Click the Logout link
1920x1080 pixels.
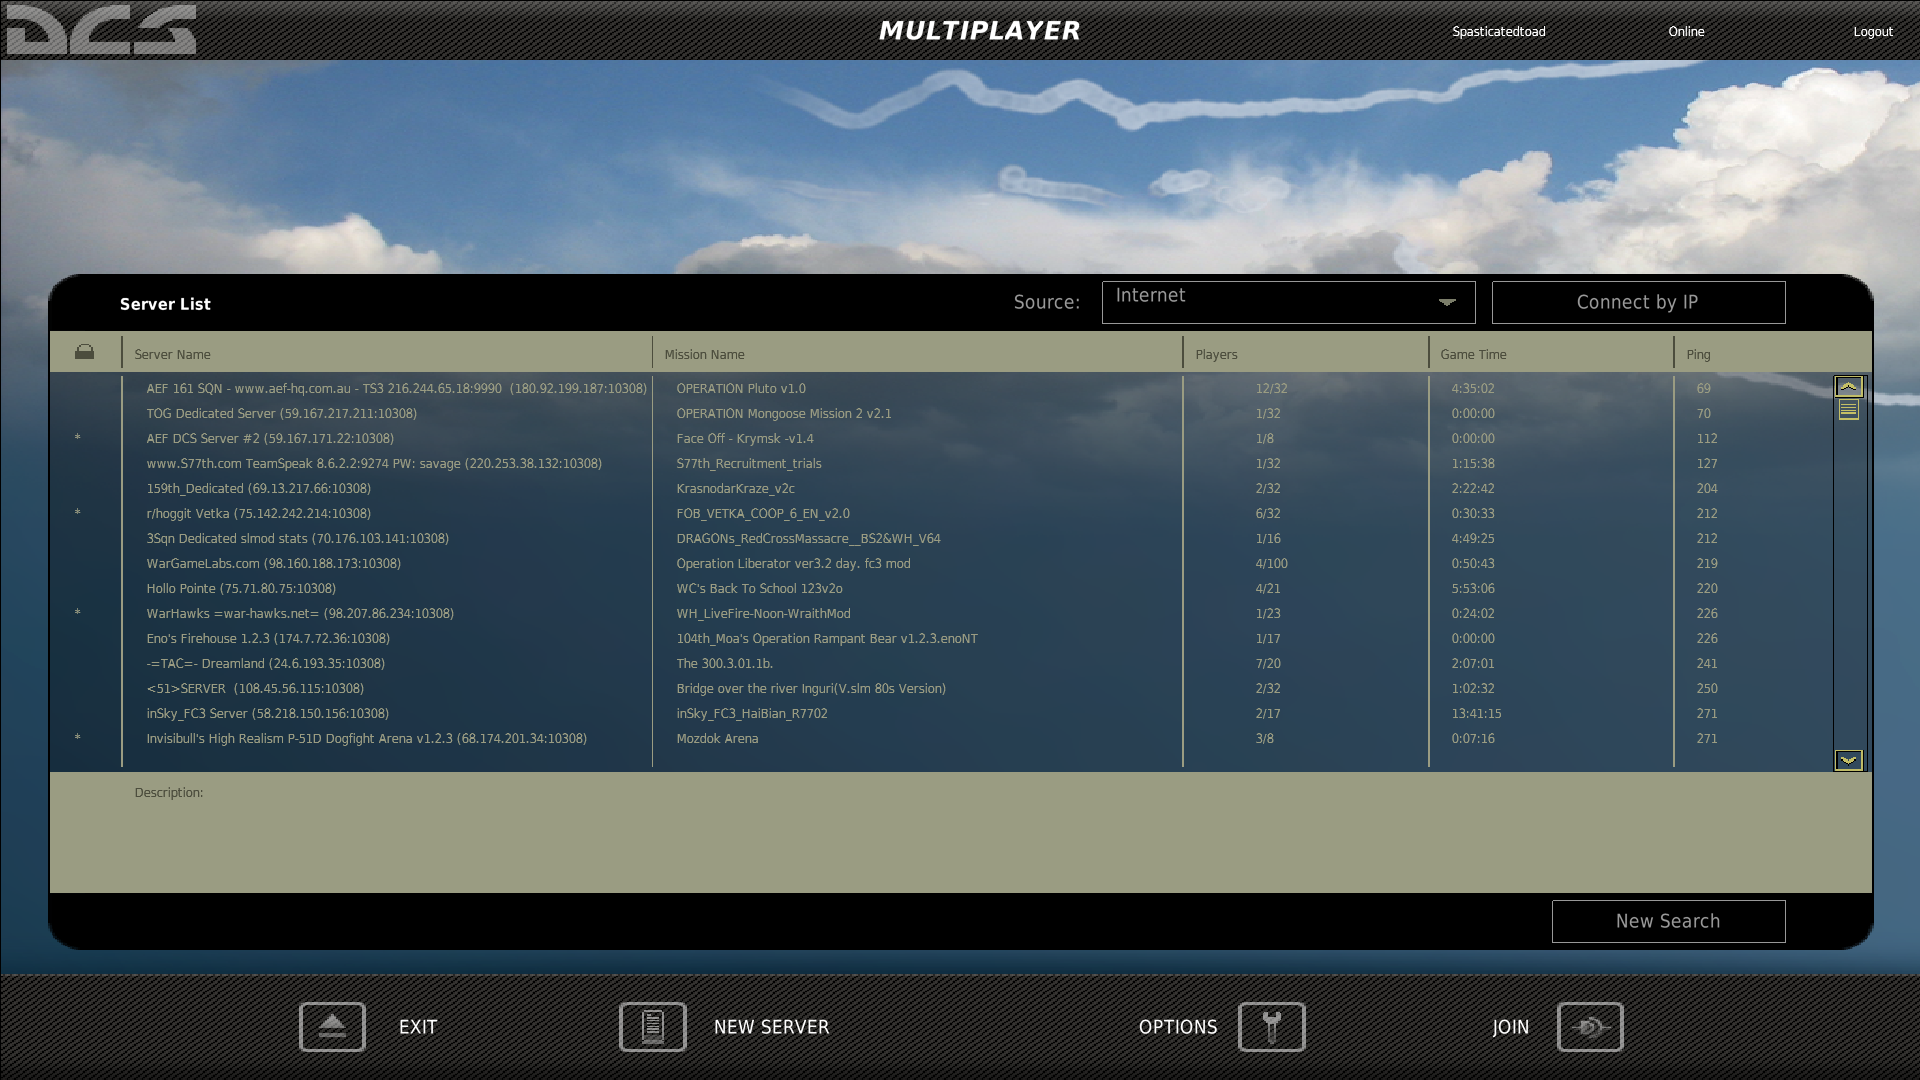point(1873,31)
